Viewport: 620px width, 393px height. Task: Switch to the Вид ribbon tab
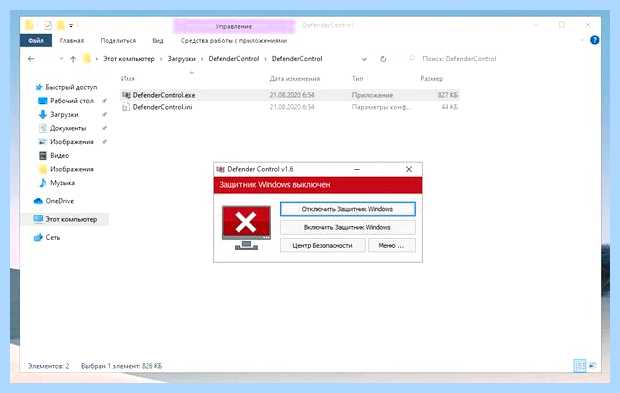point(158,40)
